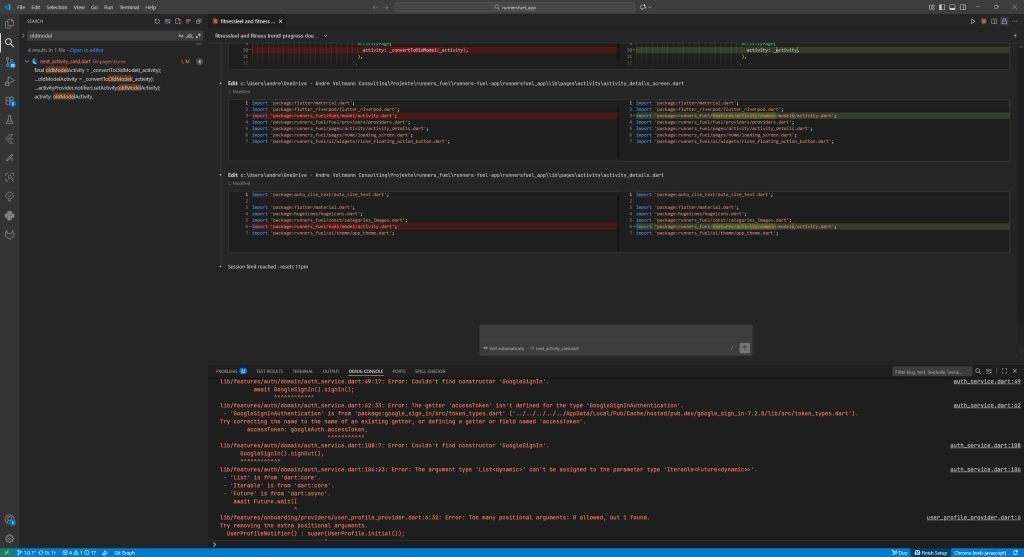Toggle Use Regular Expression in search
This screenshot has height=557, width=1024.
pyautogui.click(x=199, y=36)
